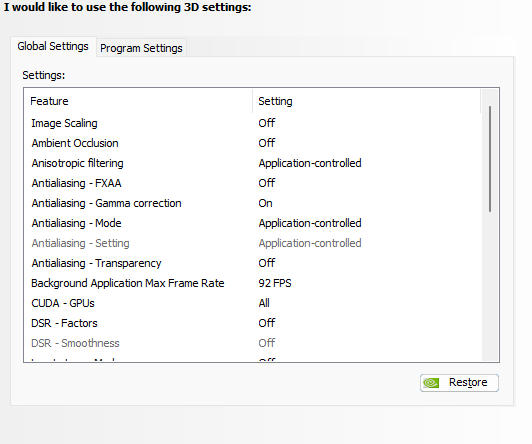Viewport: 532px width, 444px height.
Task: Click the NVIDIA logo icon on Restore button
Action: pyautogui.click(x=431, y=383)
